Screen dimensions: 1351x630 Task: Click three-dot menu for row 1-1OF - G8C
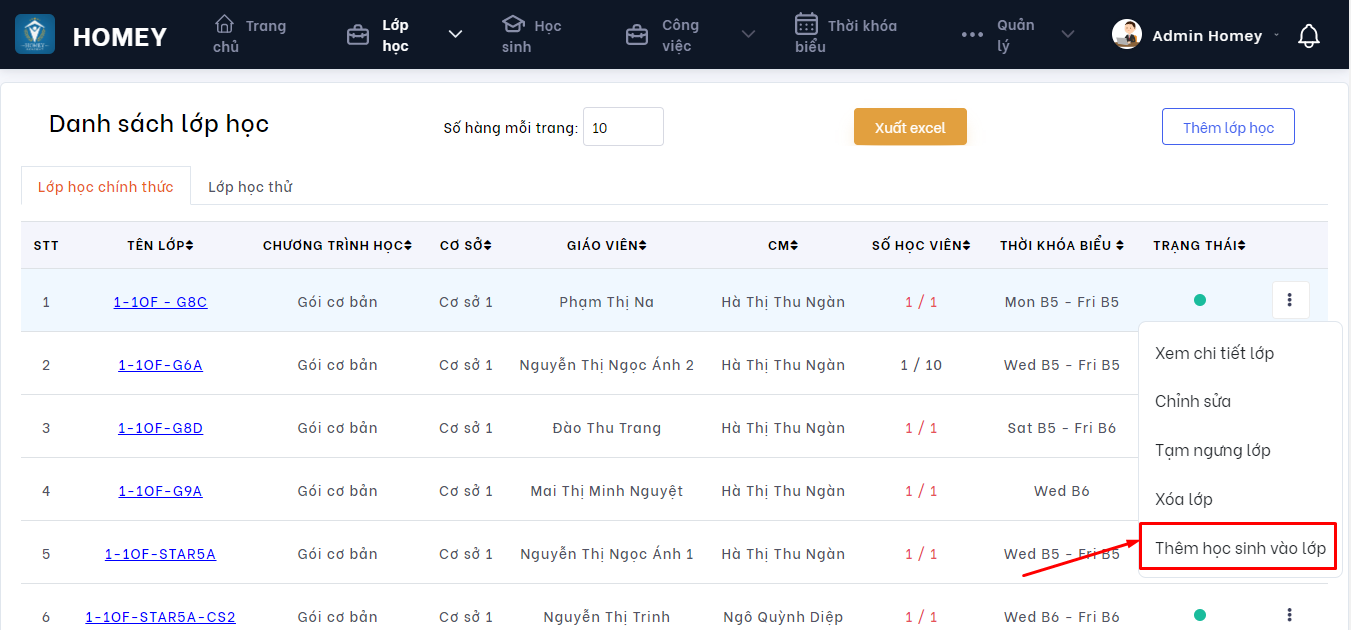click(1290, 300)
